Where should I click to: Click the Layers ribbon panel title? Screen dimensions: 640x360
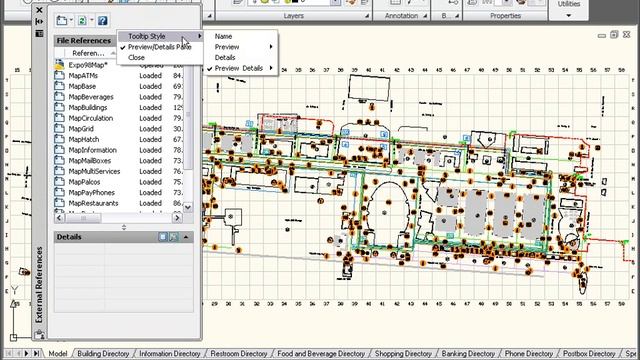click(293, 16)
